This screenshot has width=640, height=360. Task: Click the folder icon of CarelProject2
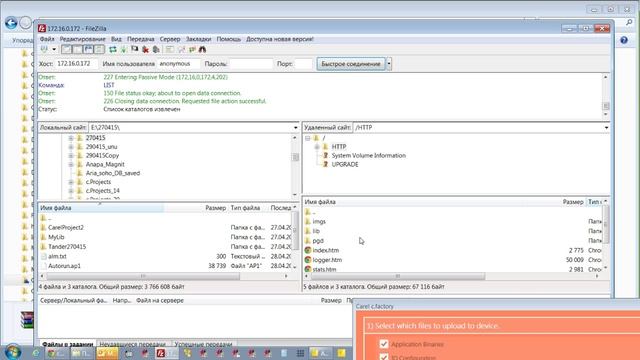coord(43,227)
